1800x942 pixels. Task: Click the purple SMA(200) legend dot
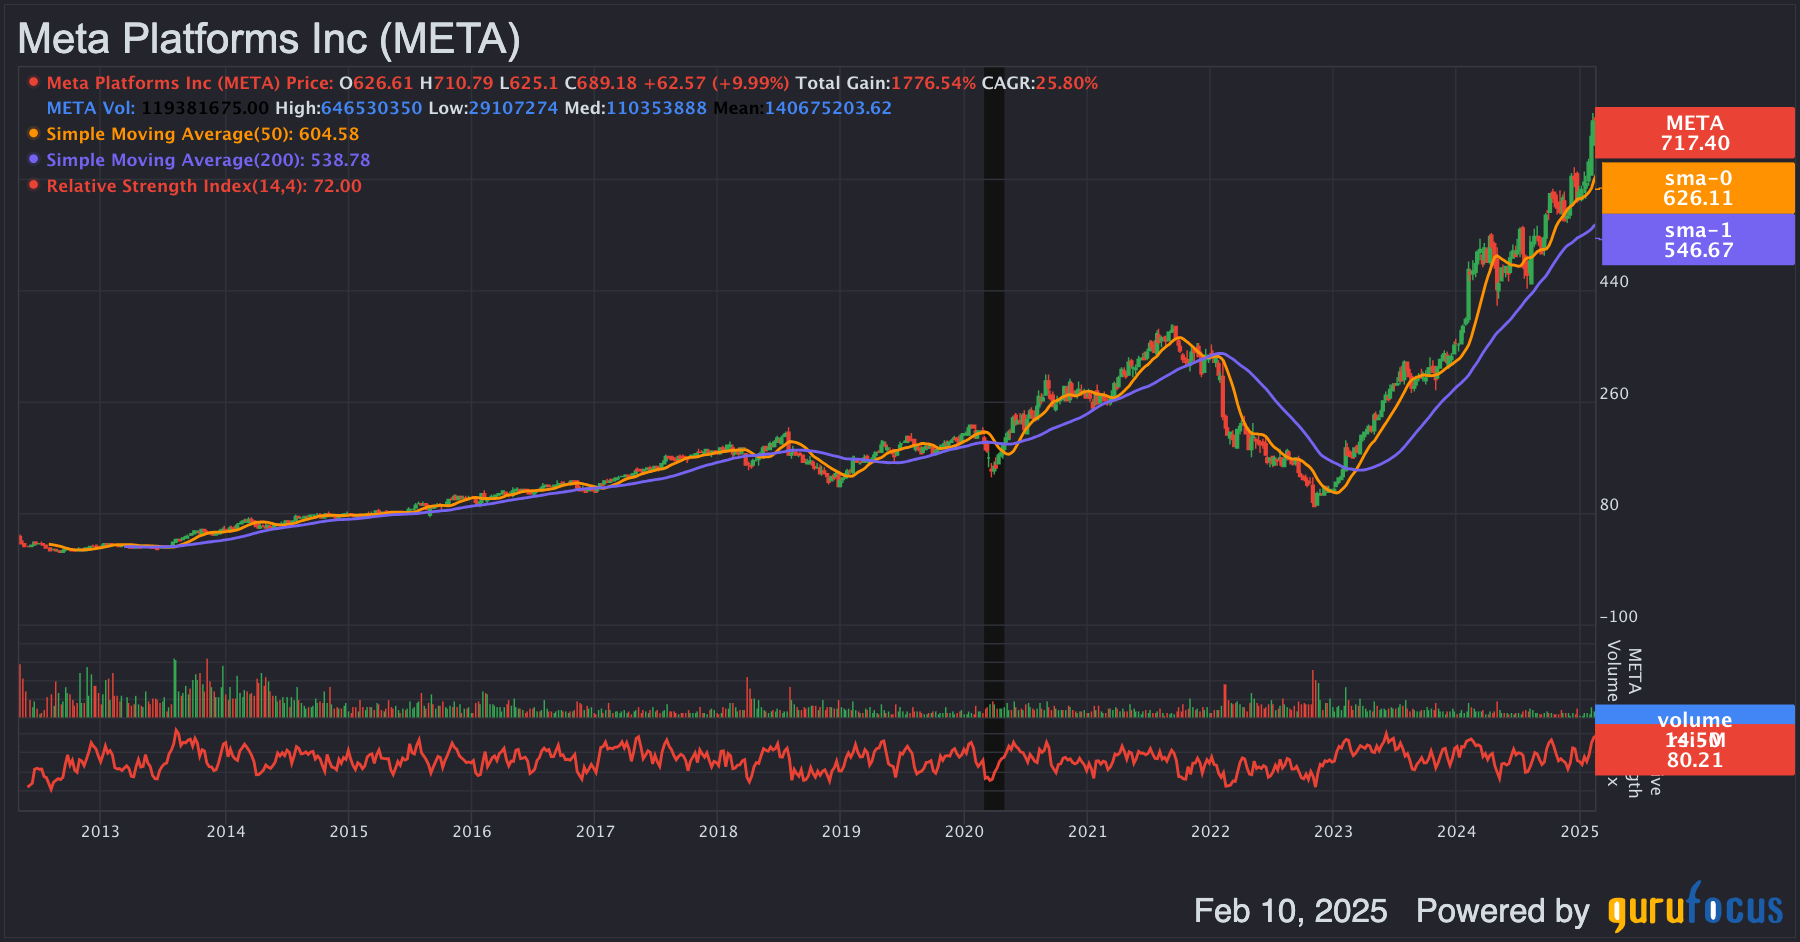pyautogui.click(x=34, y=159)
